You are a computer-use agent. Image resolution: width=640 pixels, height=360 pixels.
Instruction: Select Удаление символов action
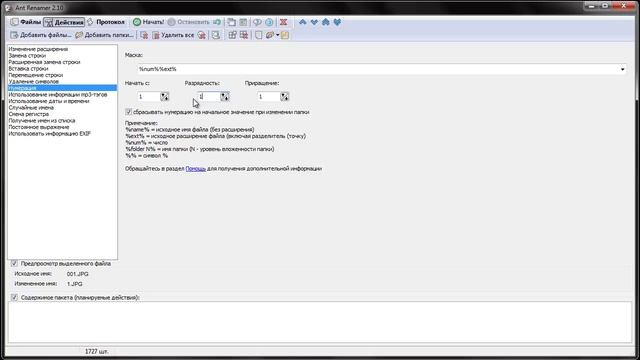[x=34, y=82]
